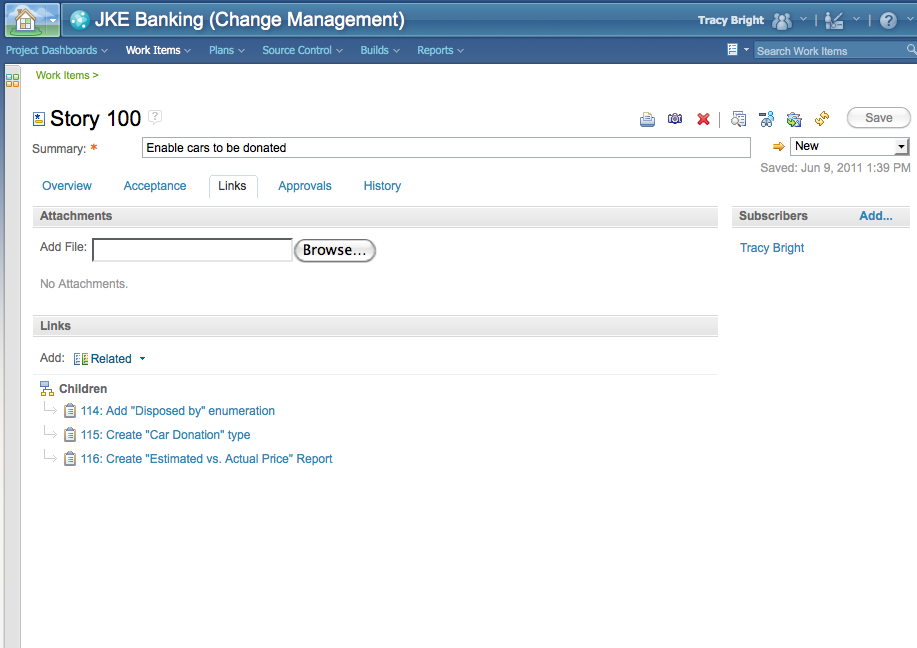Click the Related link type icon
The width and height of the screenshot is (917, 648).
pyautogui.click(x=81, y=359)
